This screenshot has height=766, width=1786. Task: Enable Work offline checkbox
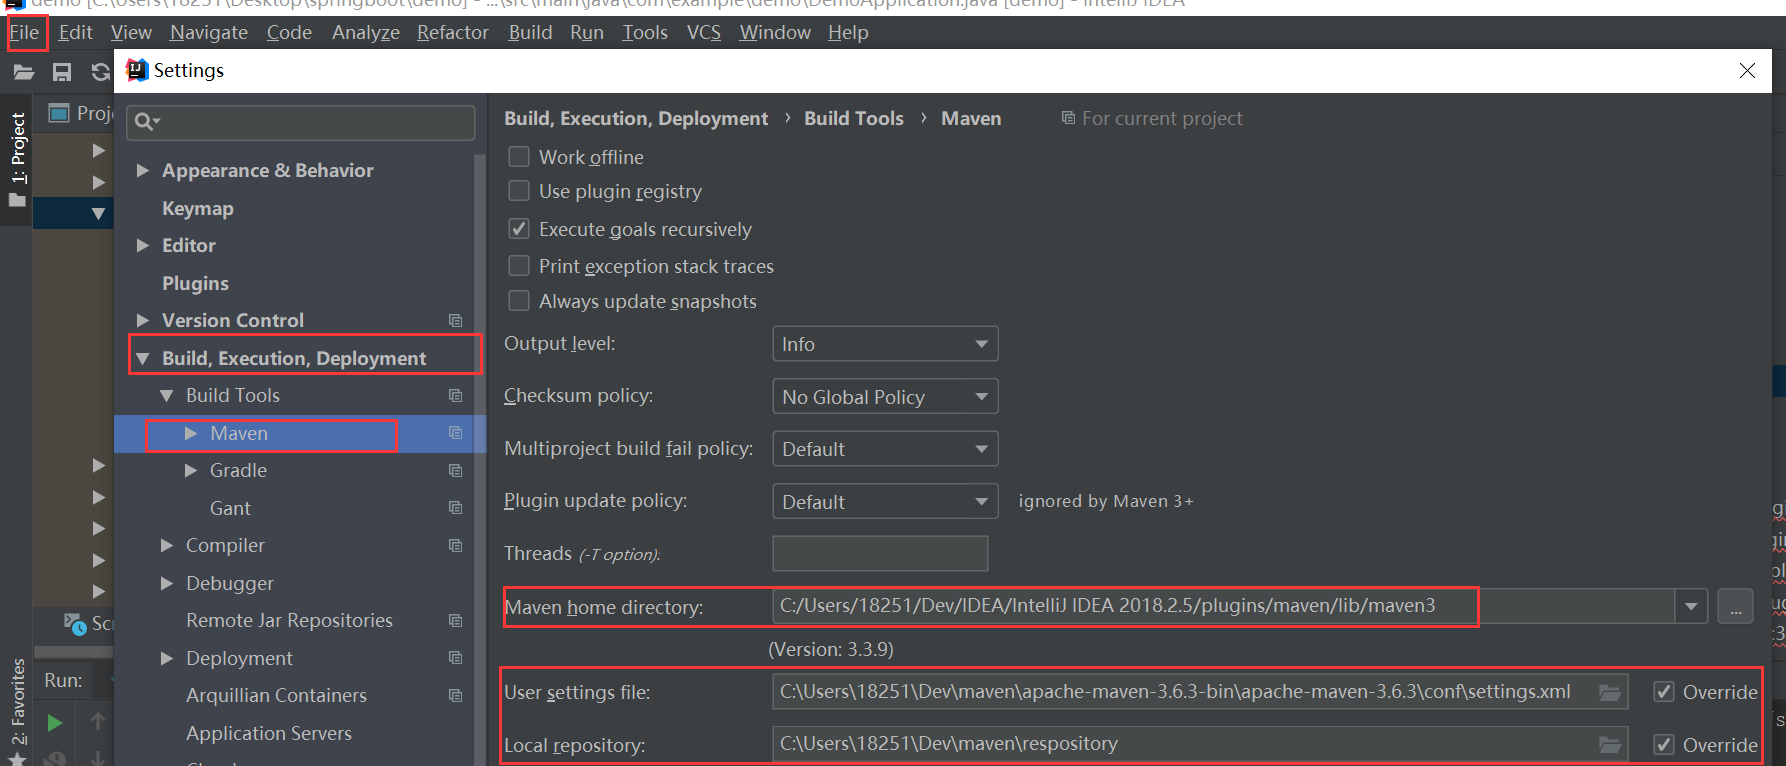pyautogui.click(x=519, y=156)
